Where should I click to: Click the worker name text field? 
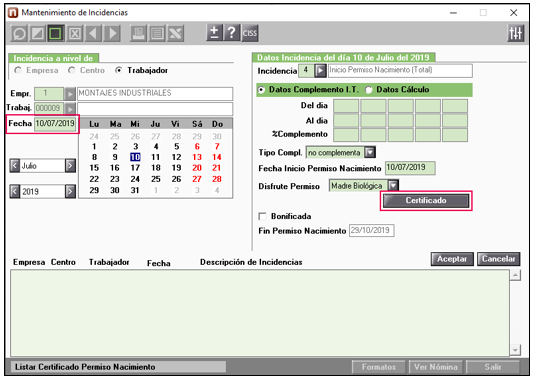pyautogui.click(x=155, y=109)
